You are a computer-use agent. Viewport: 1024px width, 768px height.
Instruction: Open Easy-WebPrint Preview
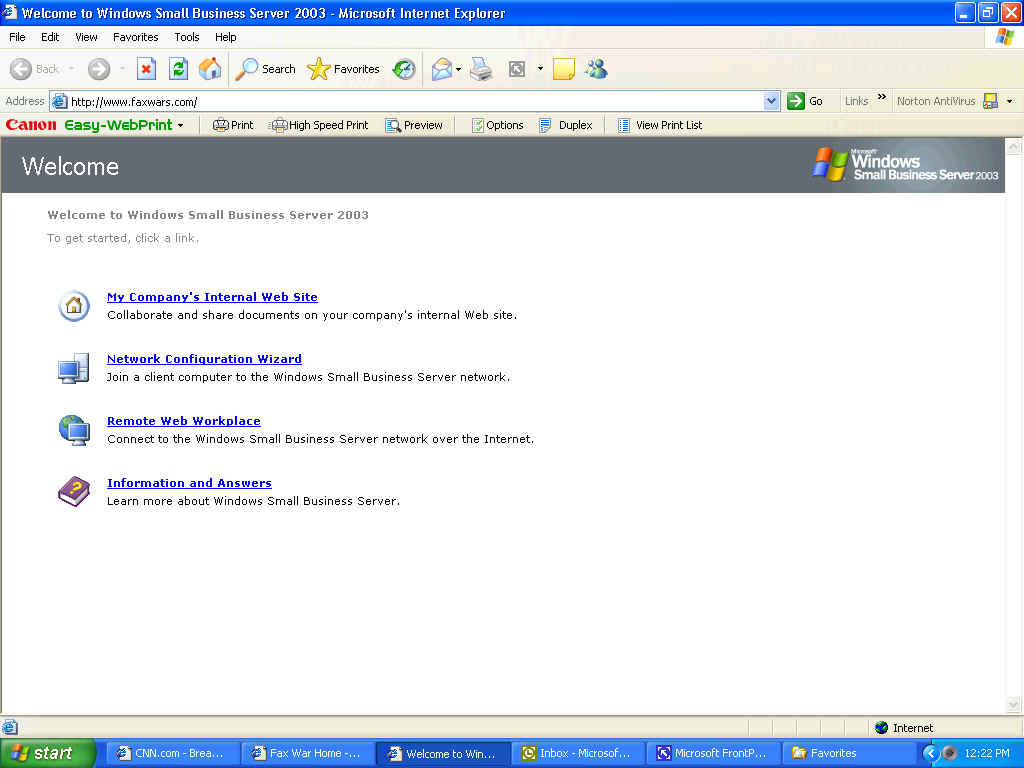414,125
